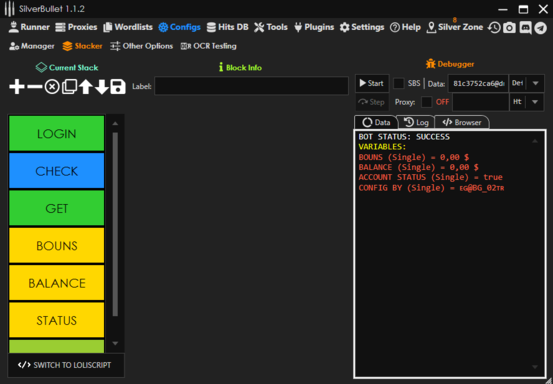The image size is (553, 384).
Task: Open the Silver Zone section
Action: pyautogui.click(x=455, y=27)
